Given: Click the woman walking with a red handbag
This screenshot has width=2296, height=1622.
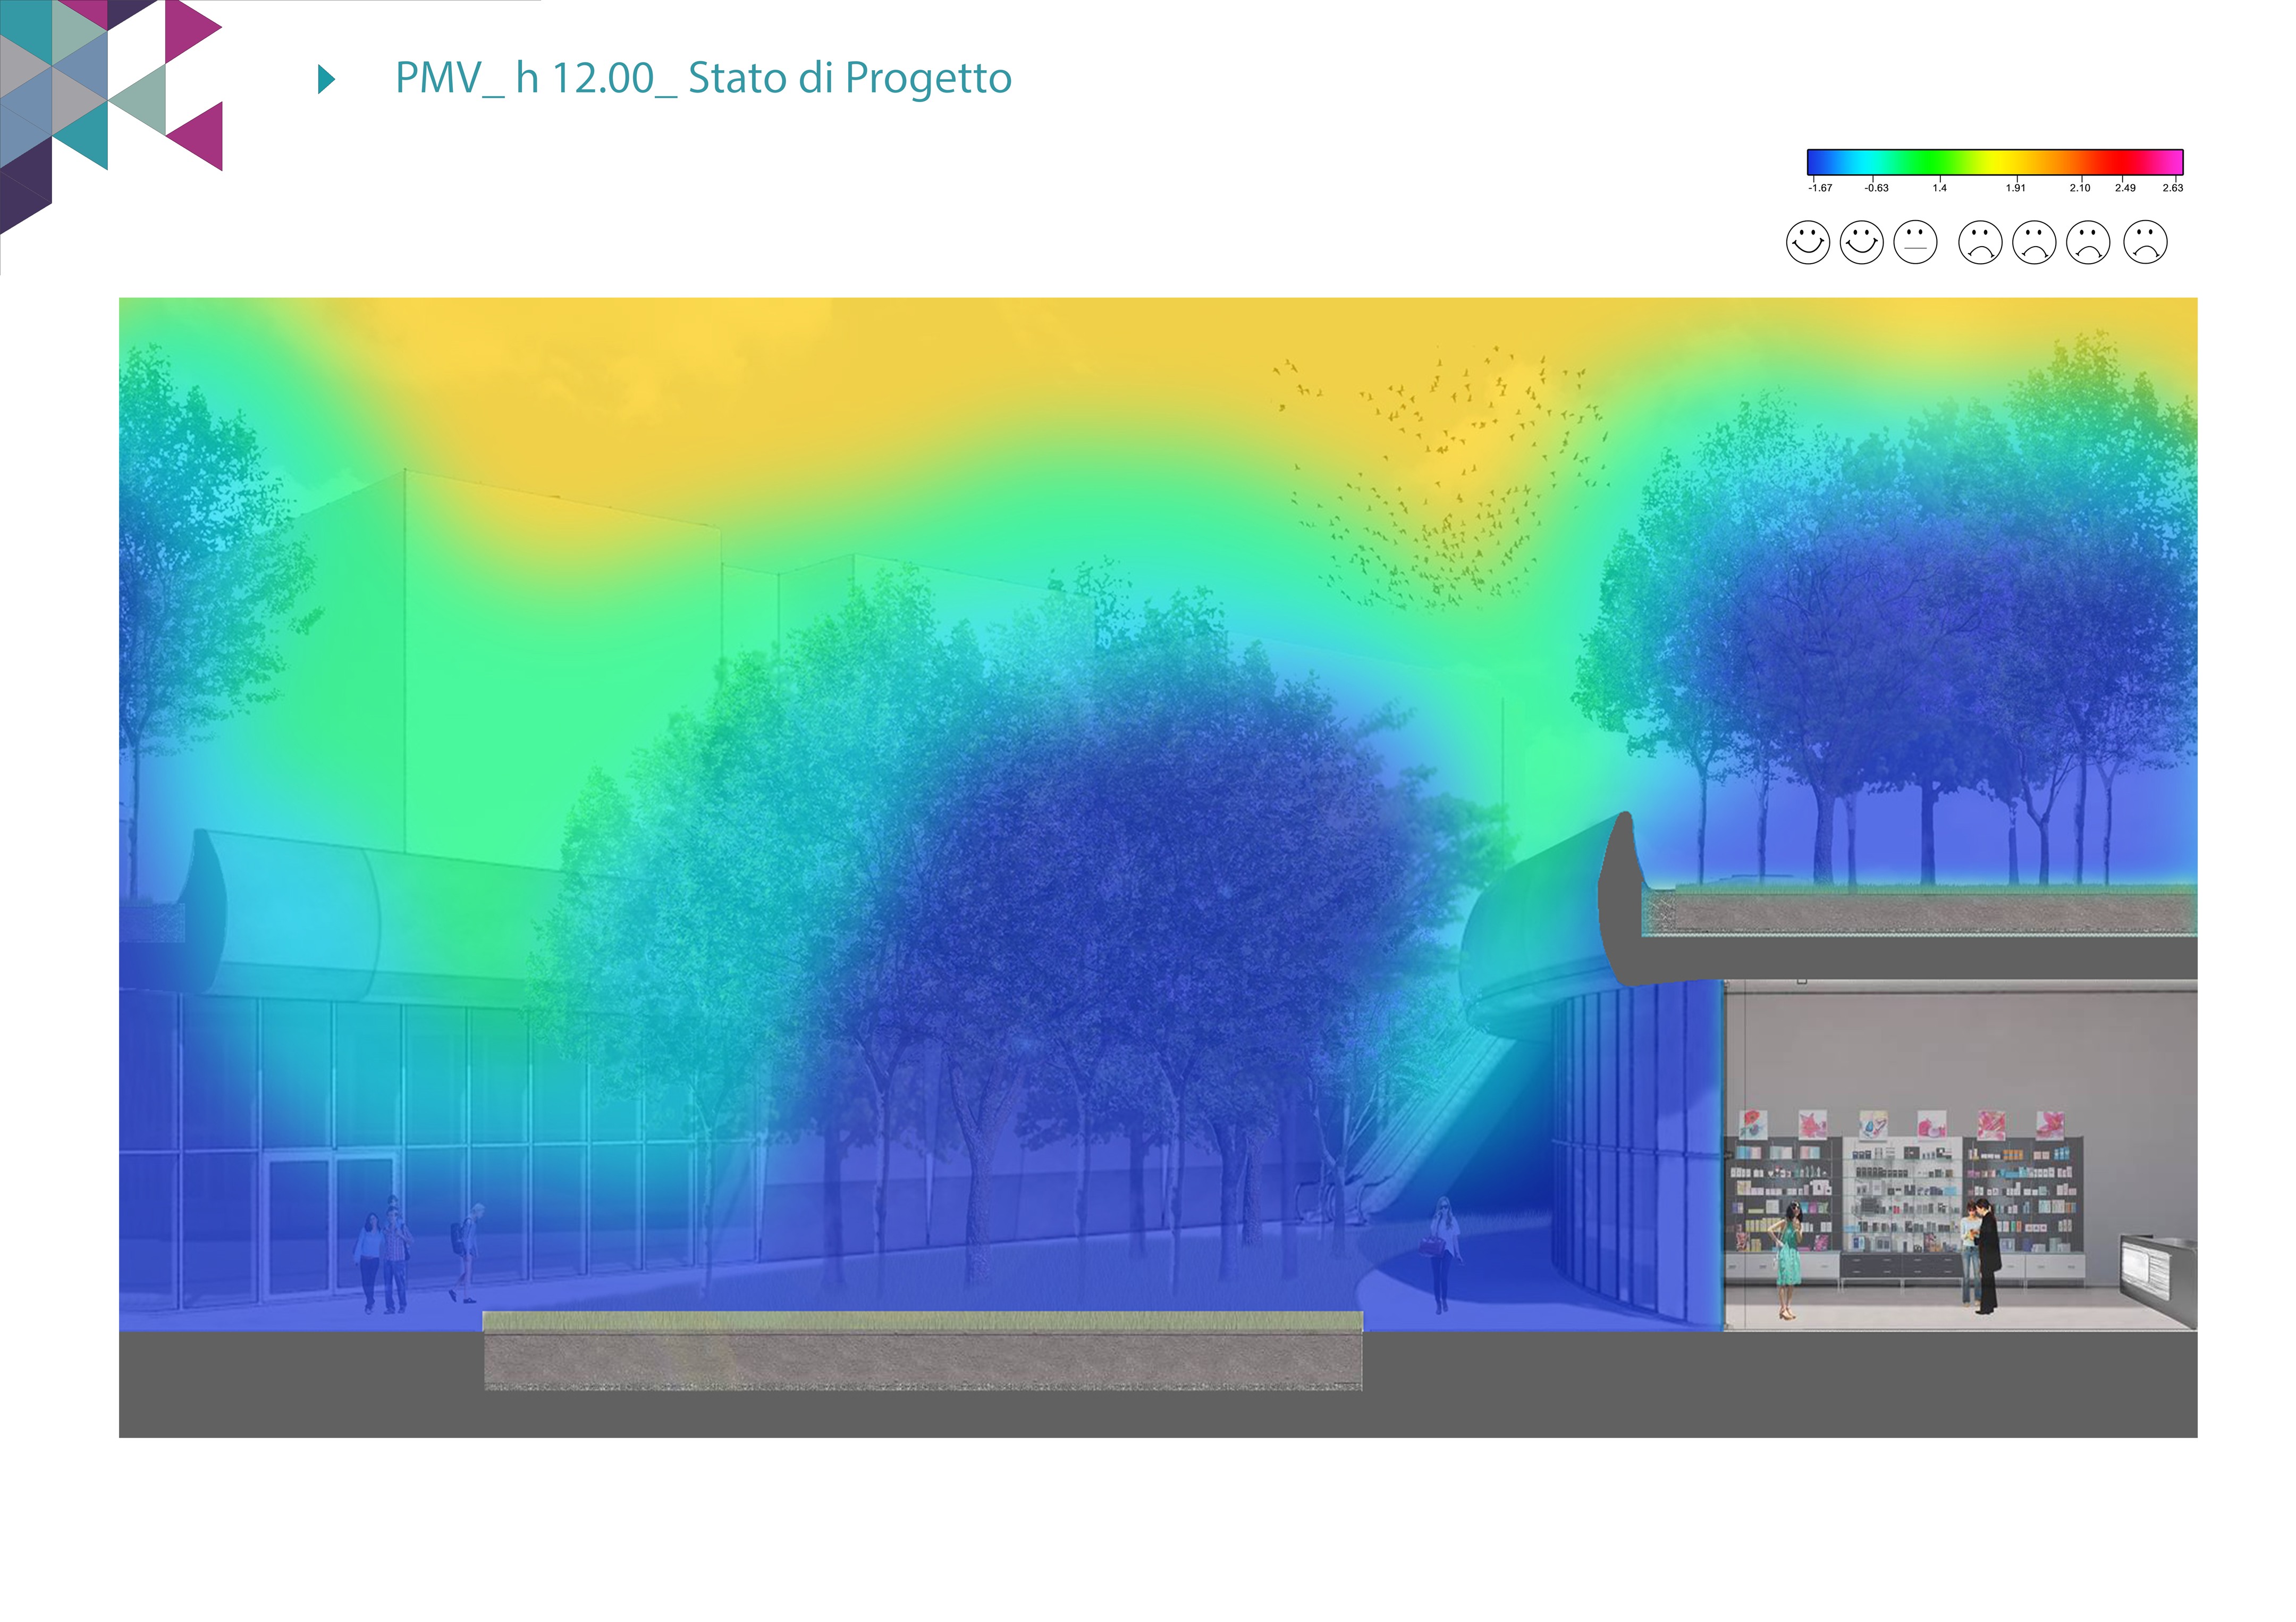Looking at the screenshot, I should tap(1441, 1254).
